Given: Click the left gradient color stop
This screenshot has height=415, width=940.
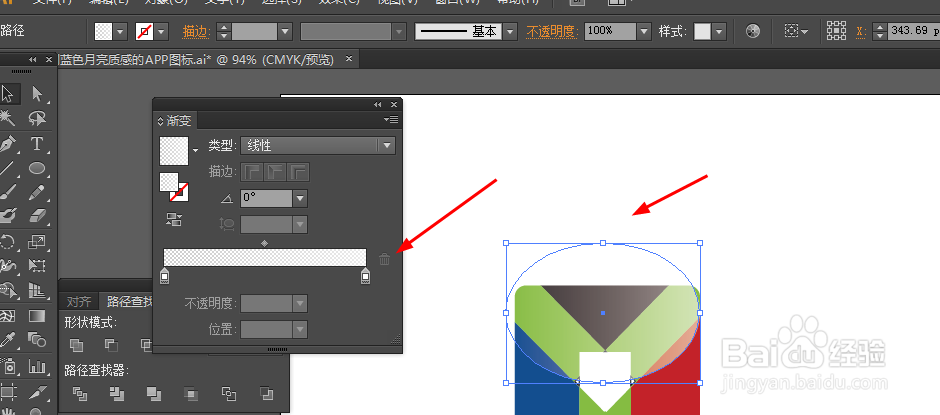Looking at the screenshot, I should tap(165, 276).
